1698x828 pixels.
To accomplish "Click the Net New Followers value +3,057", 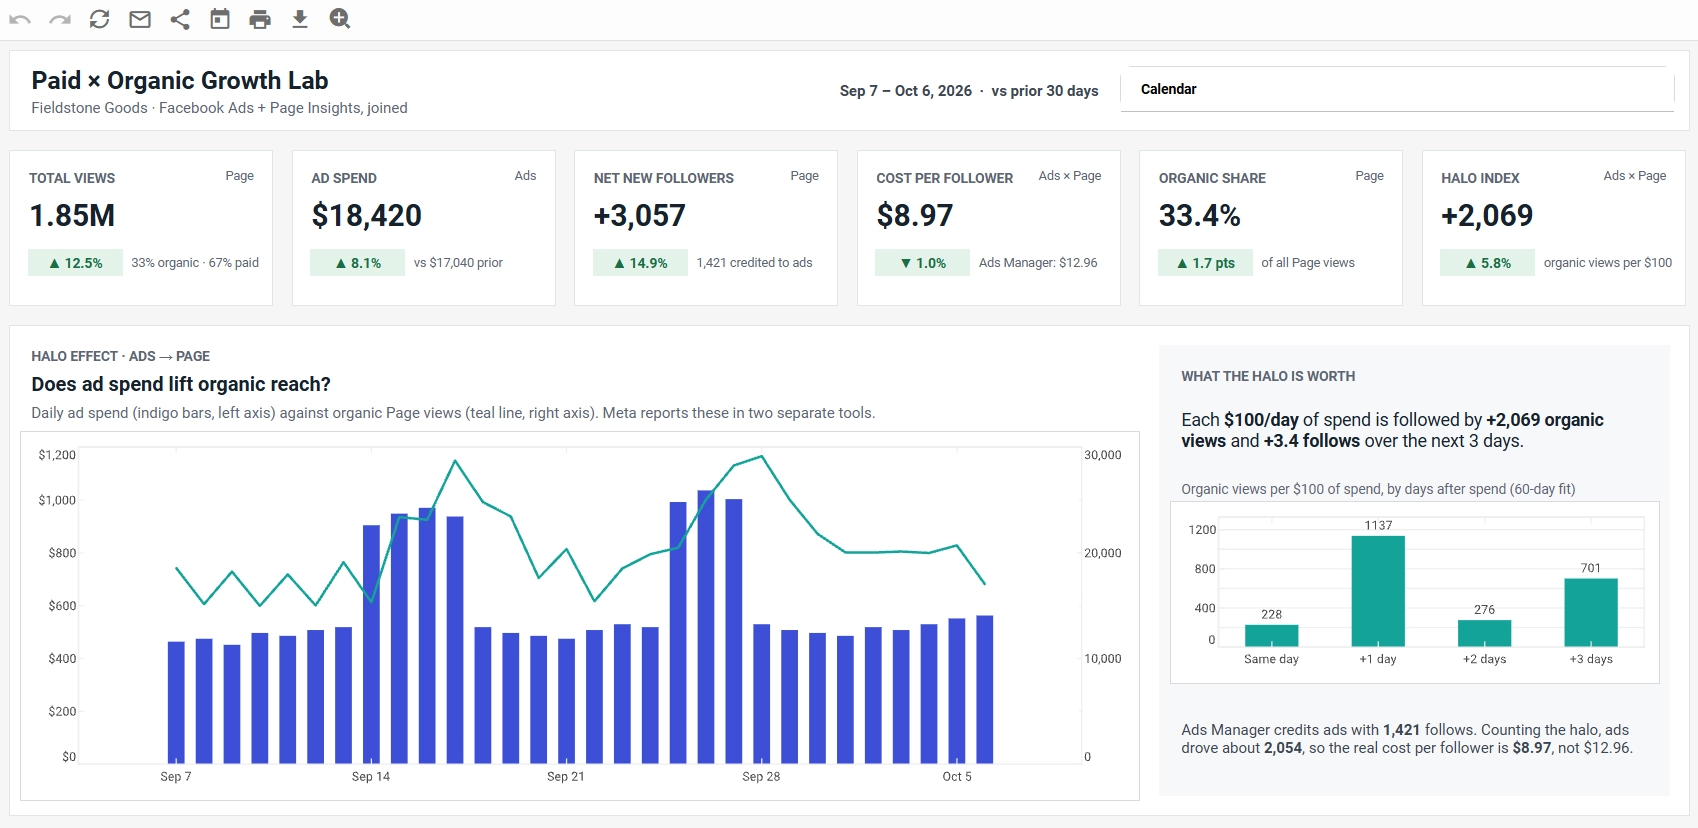I will 640,215.
